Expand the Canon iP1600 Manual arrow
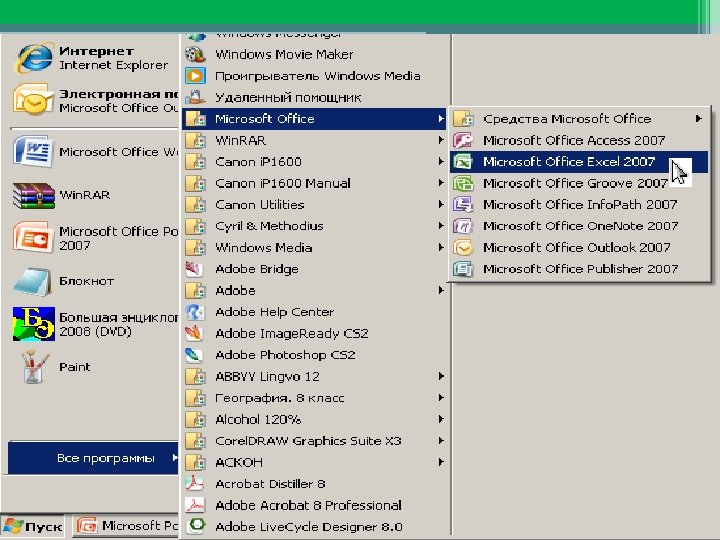This screenshot has width=720, height=540. (441, 183)
